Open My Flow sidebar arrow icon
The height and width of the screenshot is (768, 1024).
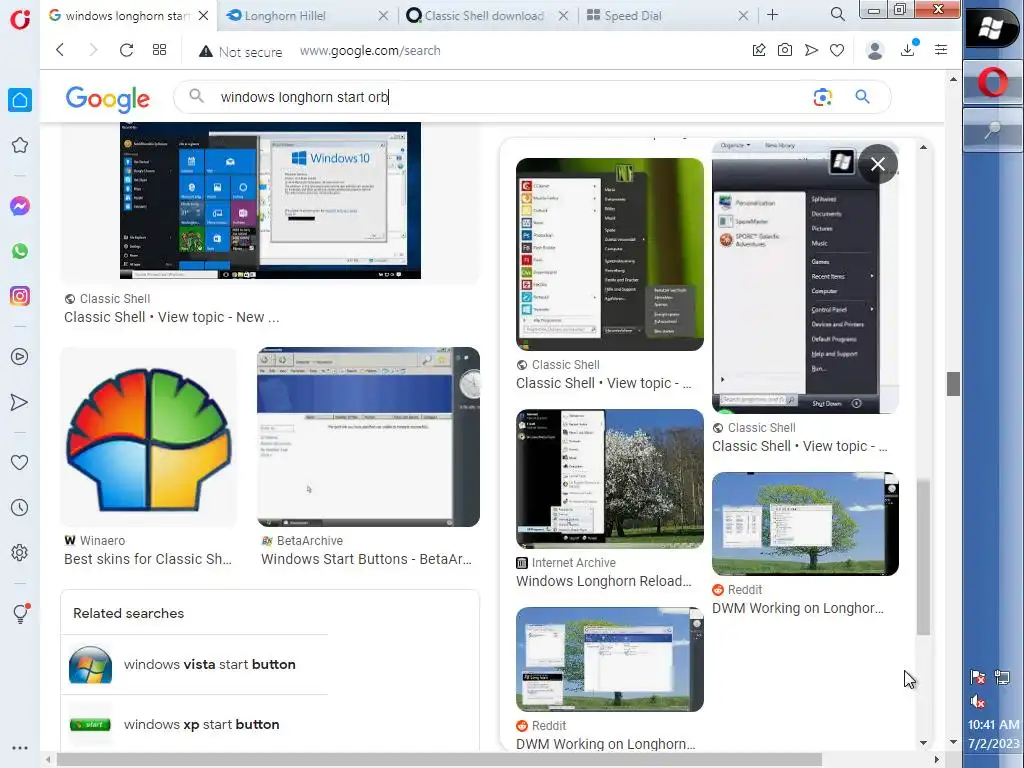[20, 402]
